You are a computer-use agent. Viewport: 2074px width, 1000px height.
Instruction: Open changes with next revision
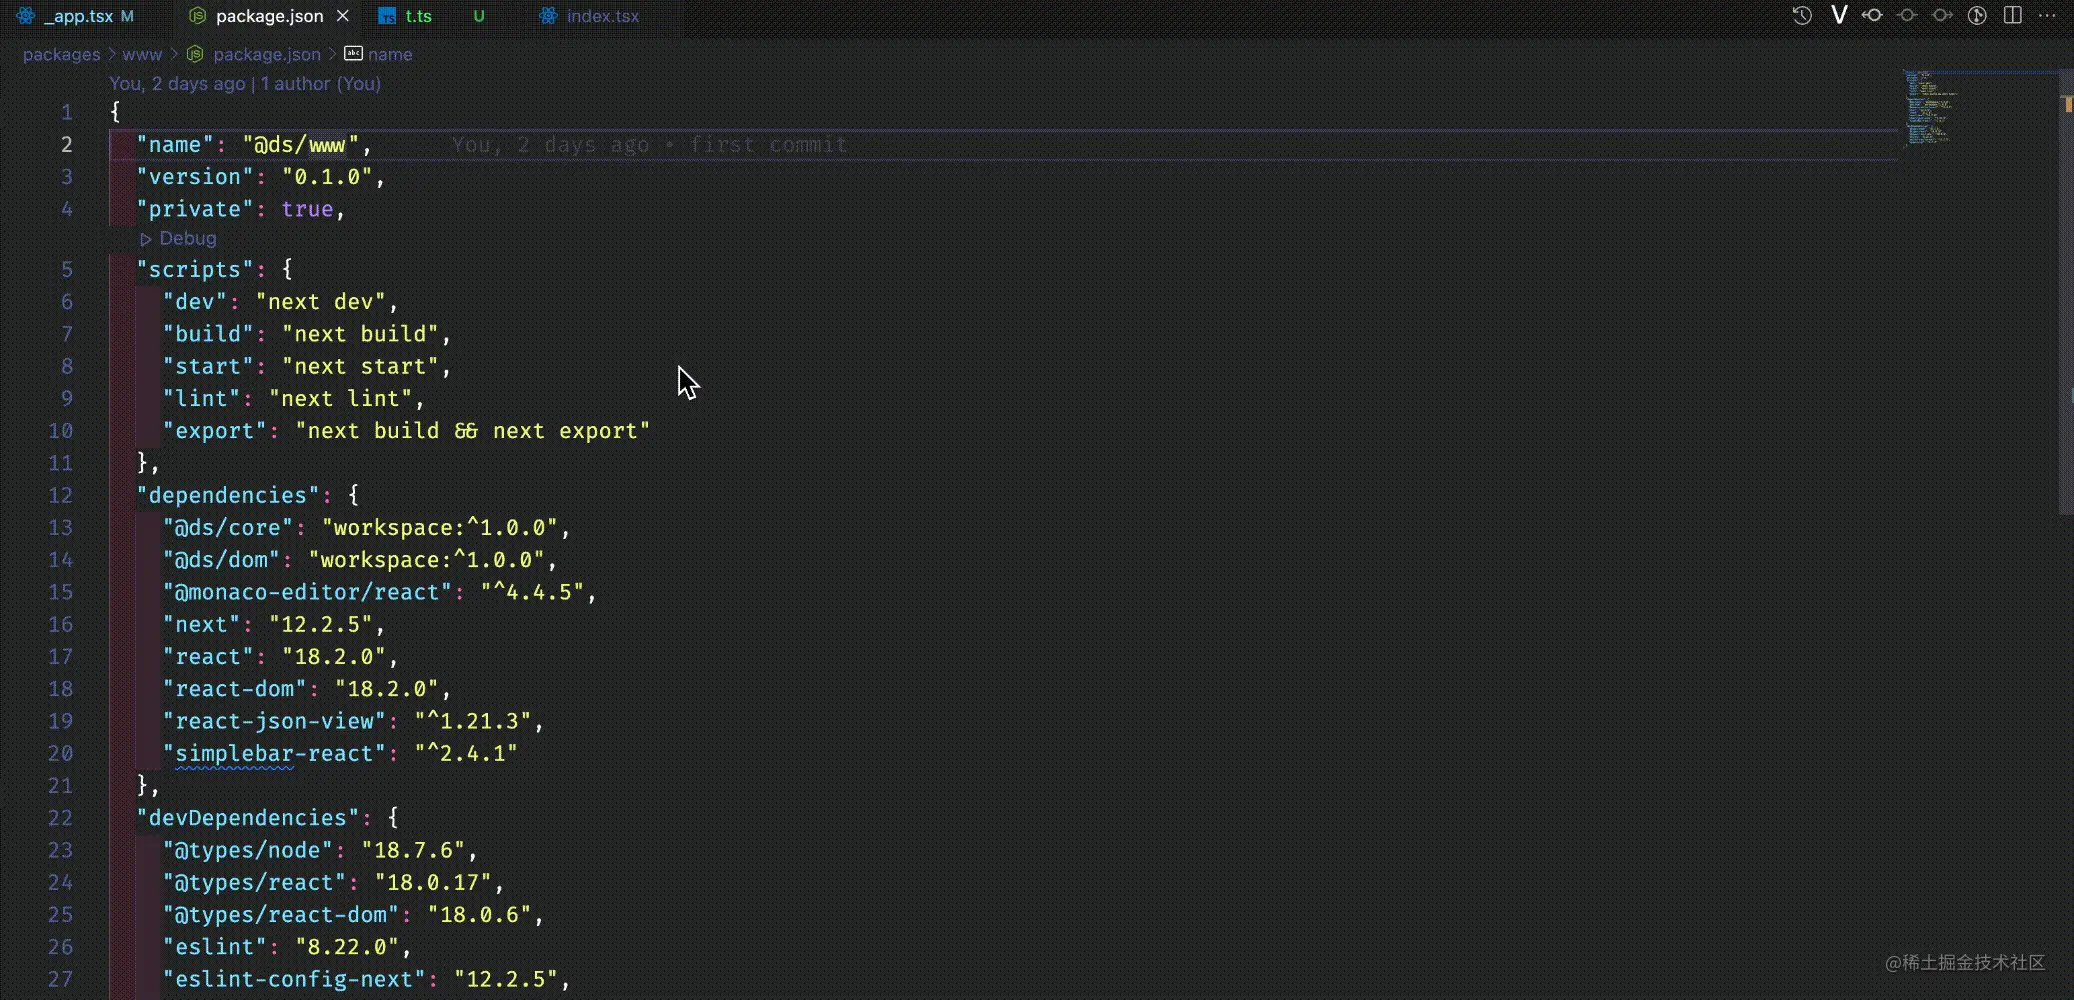point(1942,16)
